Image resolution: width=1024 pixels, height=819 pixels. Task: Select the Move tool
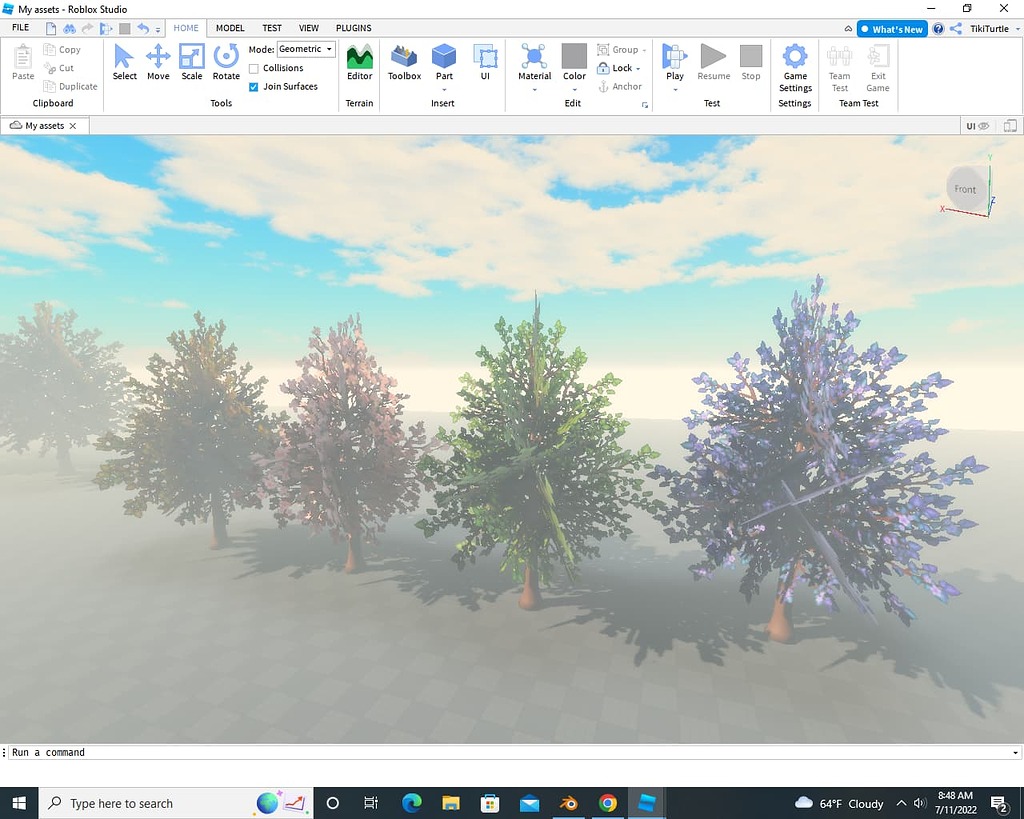point(158,62)
